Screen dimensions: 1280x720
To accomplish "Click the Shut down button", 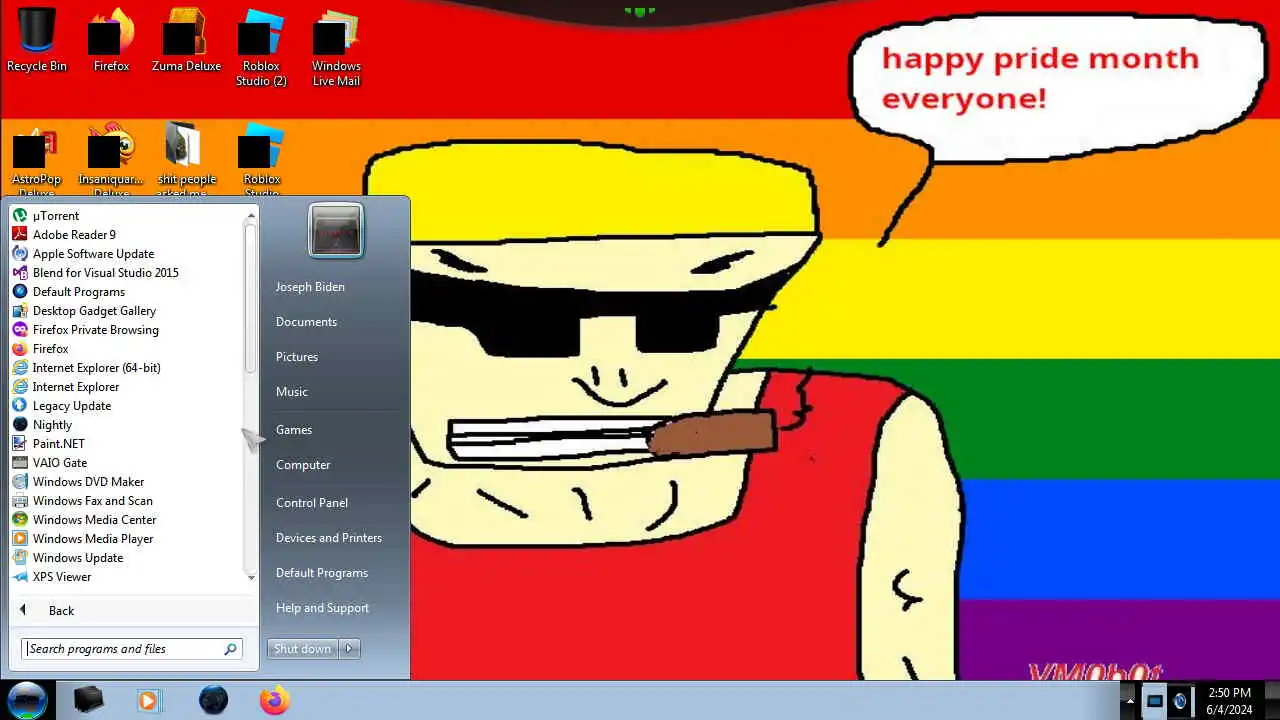I will (x=303, y=649).
